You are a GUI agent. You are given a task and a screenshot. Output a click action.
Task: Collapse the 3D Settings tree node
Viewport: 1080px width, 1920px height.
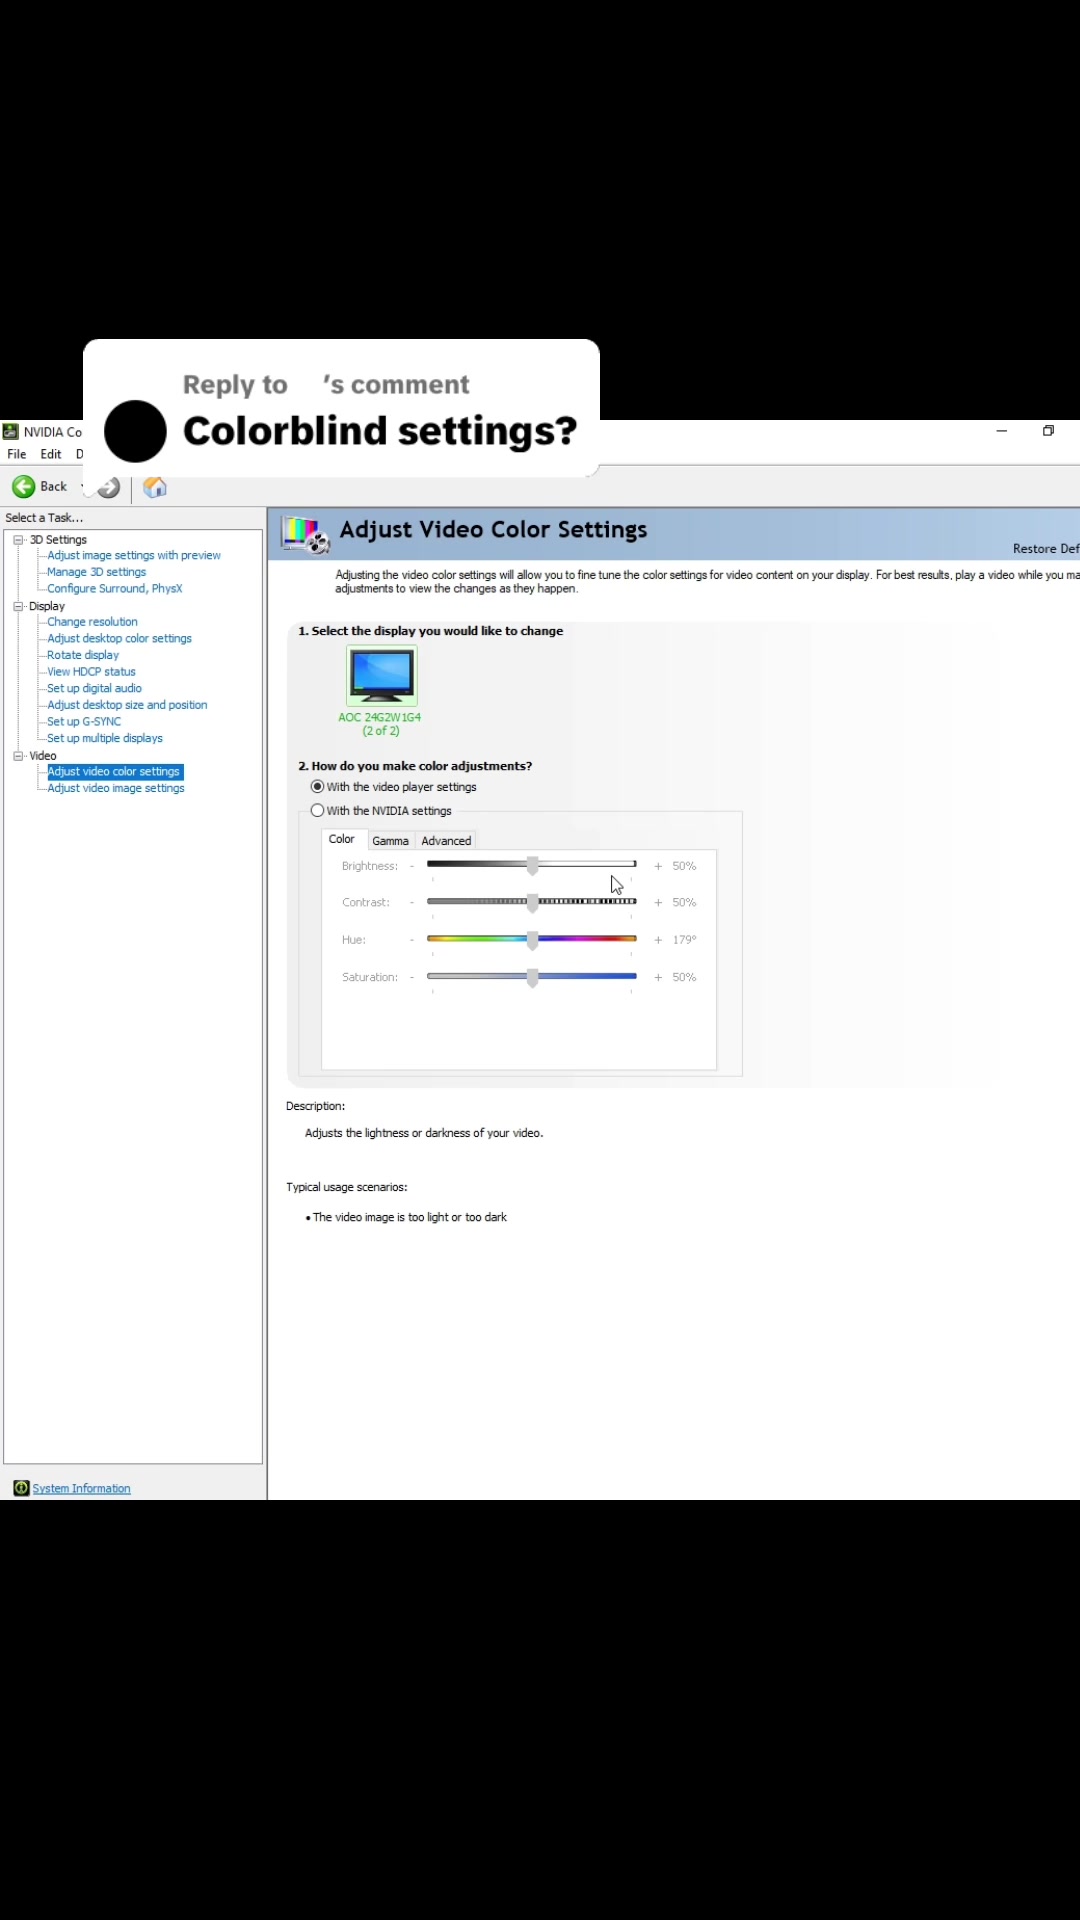click(x=18, y=540)
